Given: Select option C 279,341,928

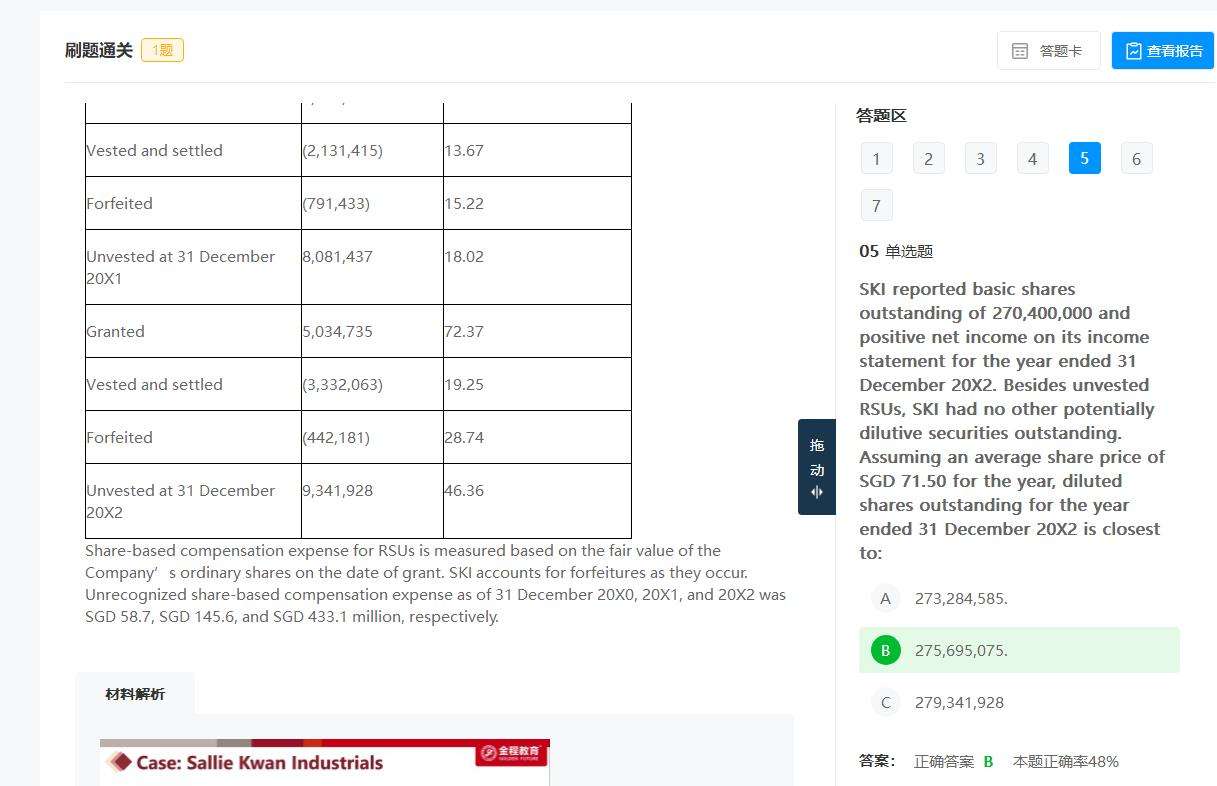Looking at the screenshot, I should [1019, 702].
